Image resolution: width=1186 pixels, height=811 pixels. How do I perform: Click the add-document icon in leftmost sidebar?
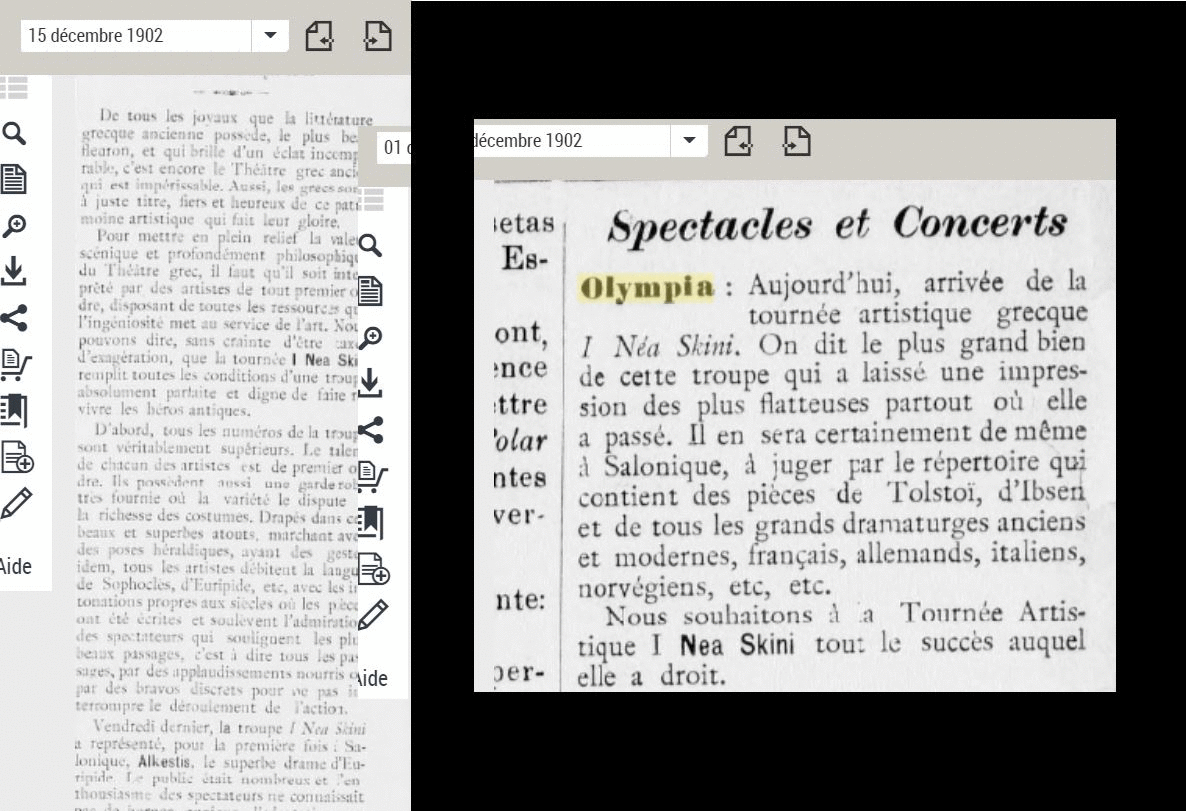click(x=17, y=458)
